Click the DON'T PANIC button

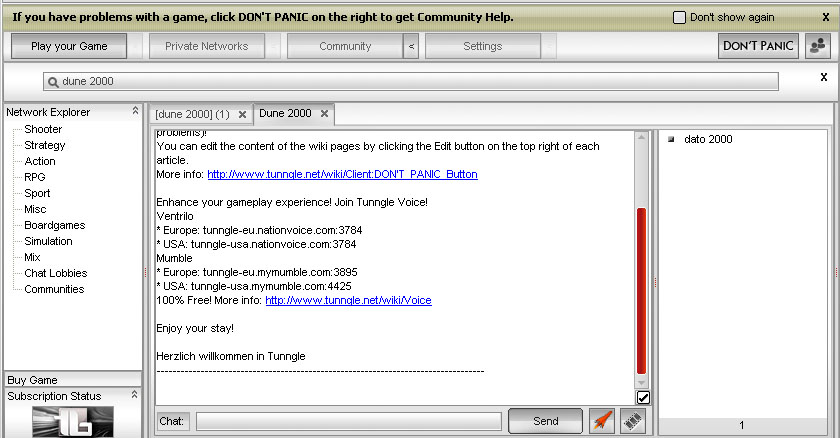coord(758,46)
